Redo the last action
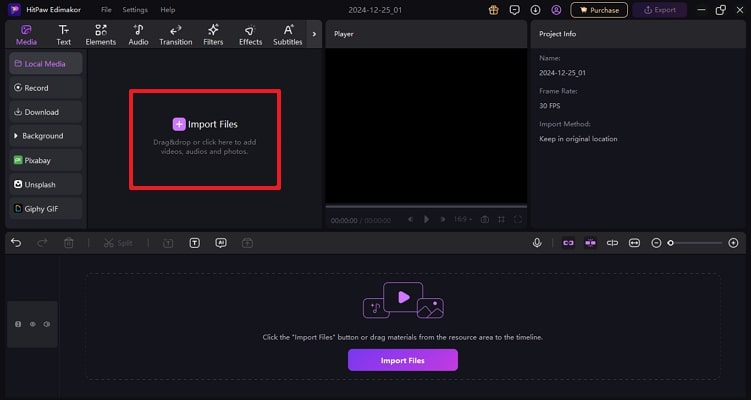 [x=42, y=243]
